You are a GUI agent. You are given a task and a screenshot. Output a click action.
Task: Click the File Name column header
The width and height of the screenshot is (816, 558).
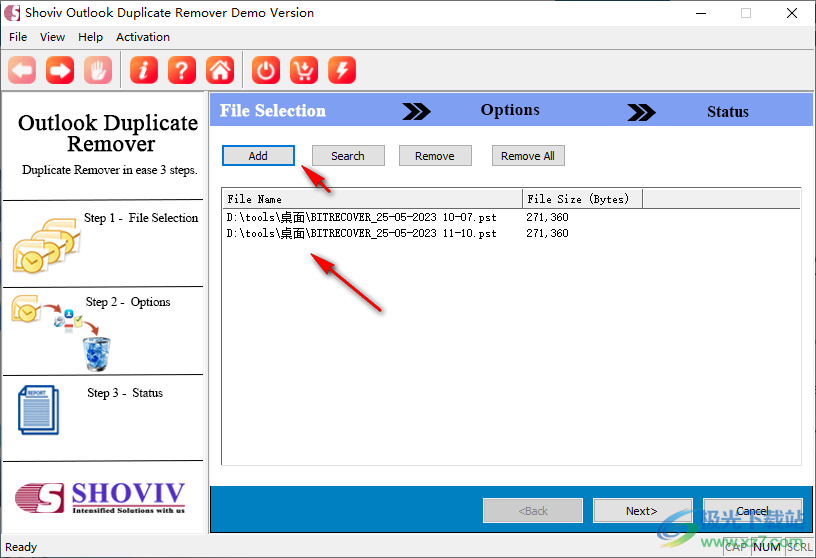tap(372, 199)
